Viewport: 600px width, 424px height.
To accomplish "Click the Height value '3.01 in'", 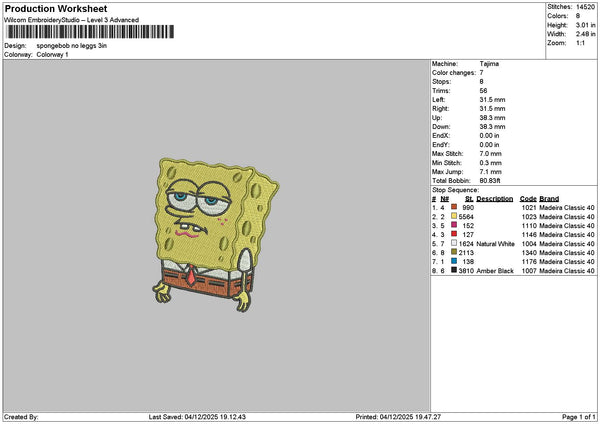I will (585, 25).
